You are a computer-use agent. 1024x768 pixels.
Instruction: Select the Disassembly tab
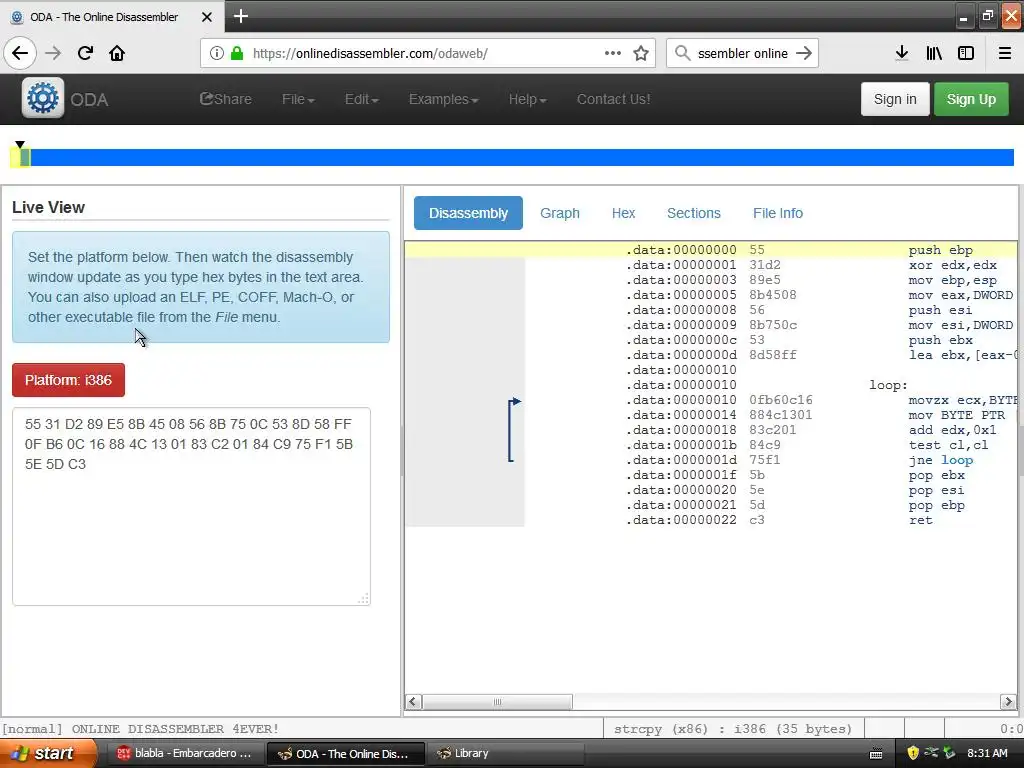pos(468,213)
